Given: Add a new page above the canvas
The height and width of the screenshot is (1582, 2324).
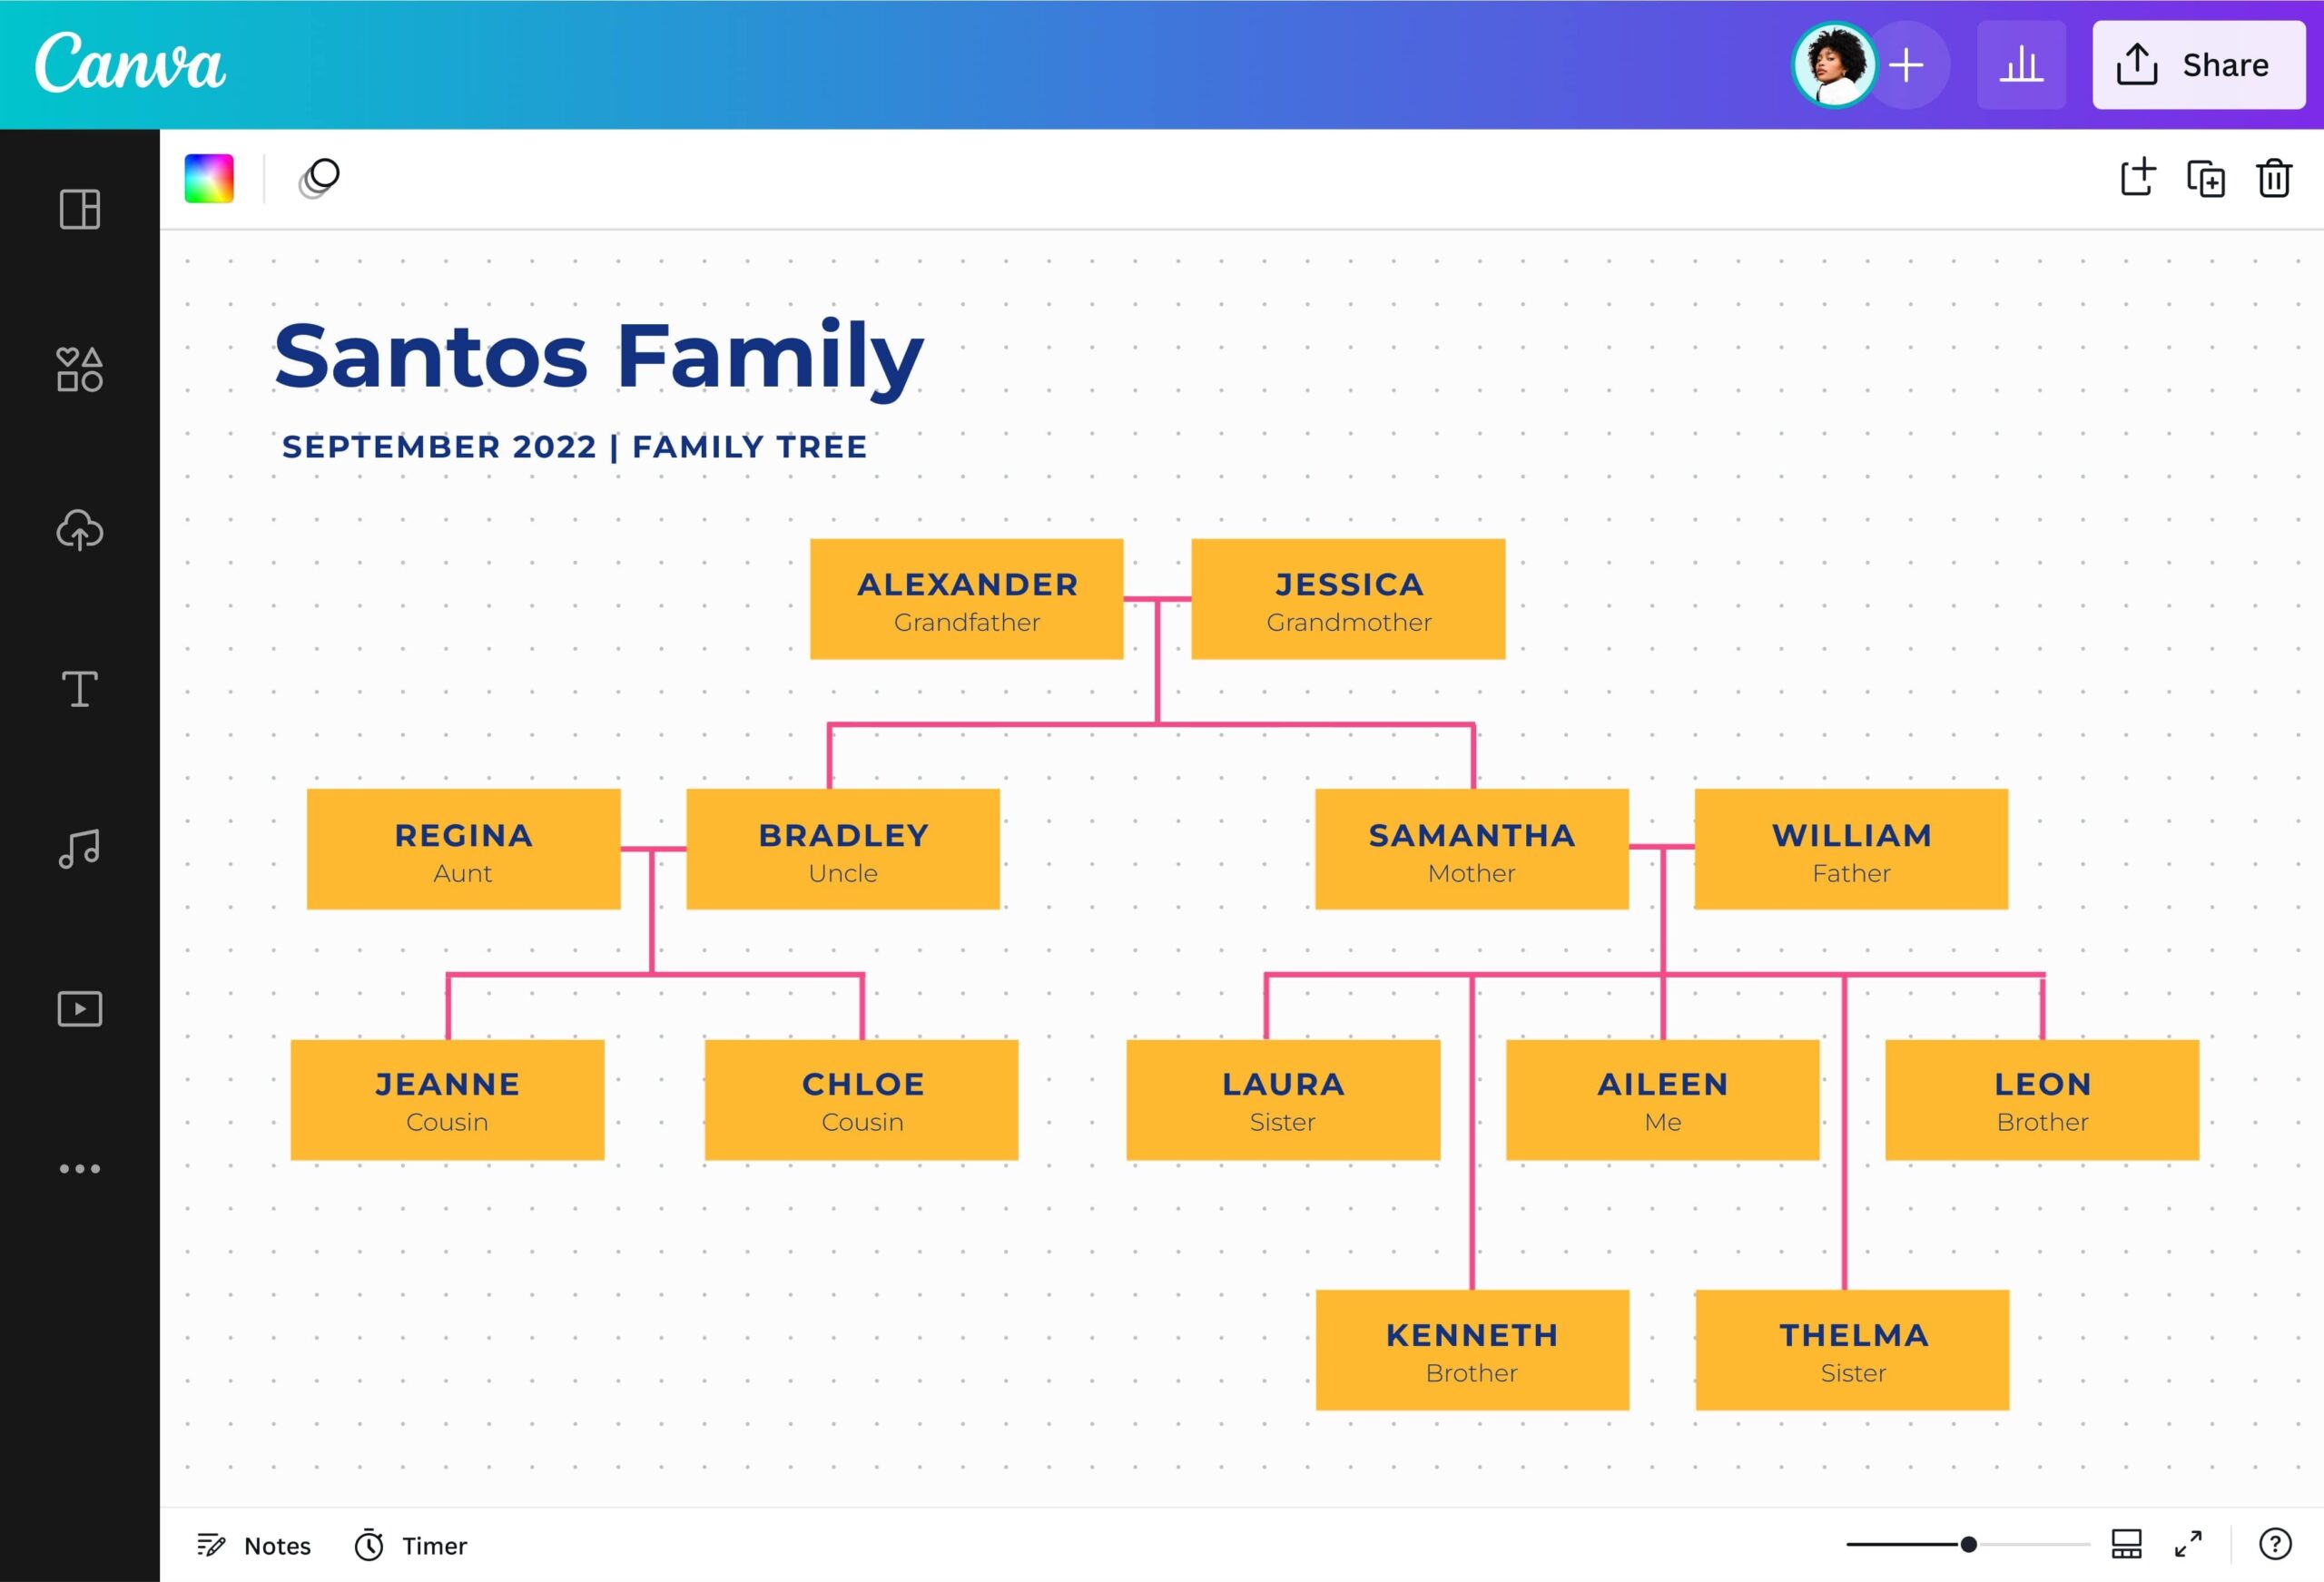Looking at the screenshot, I should pyautogui.click(x=2140, y=178).
